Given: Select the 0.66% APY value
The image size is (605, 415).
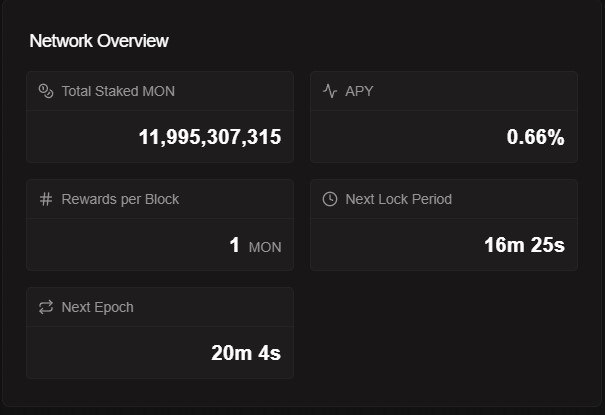Looking at the screenshot, I should (x=536, y=137).
